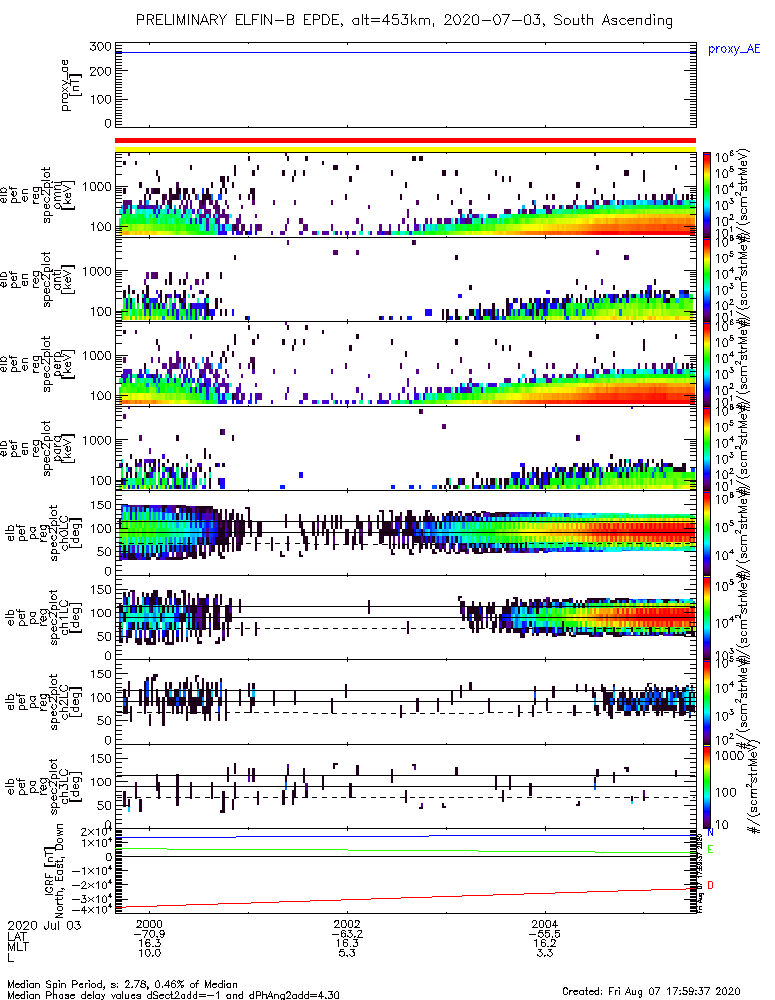This screenshot has width=775, height=1000.
Task: Click the omni energy spectrogram panel
Action: tap(405, 195)
